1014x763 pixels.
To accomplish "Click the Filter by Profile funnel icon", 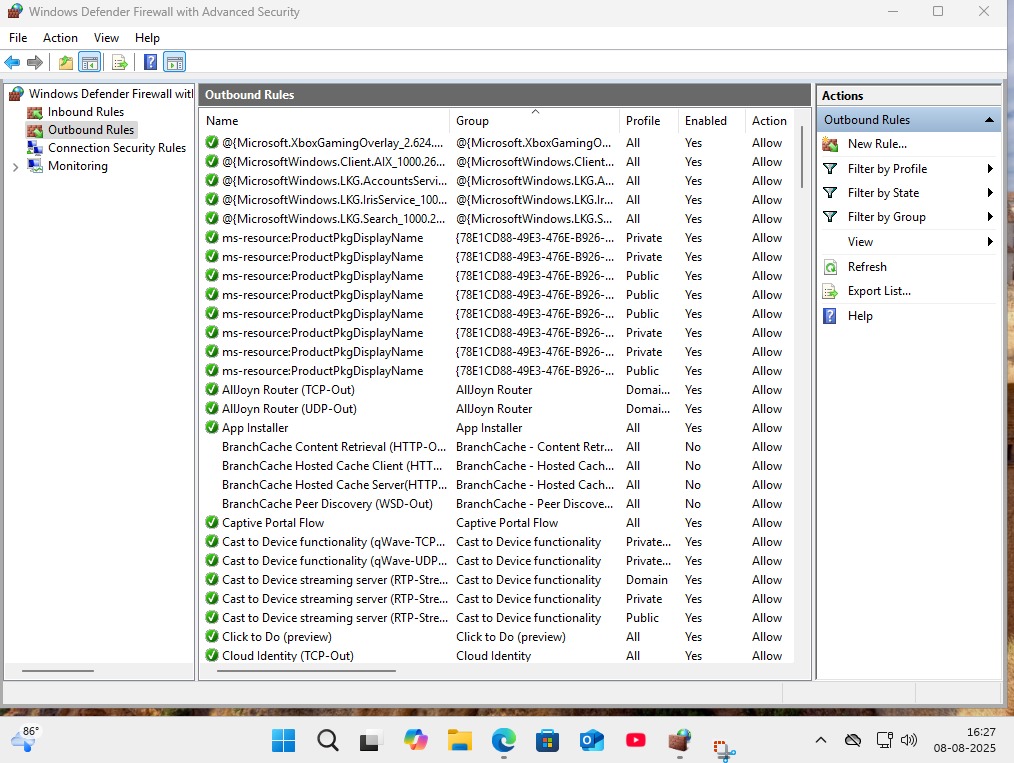I will [x=830, y=169].
